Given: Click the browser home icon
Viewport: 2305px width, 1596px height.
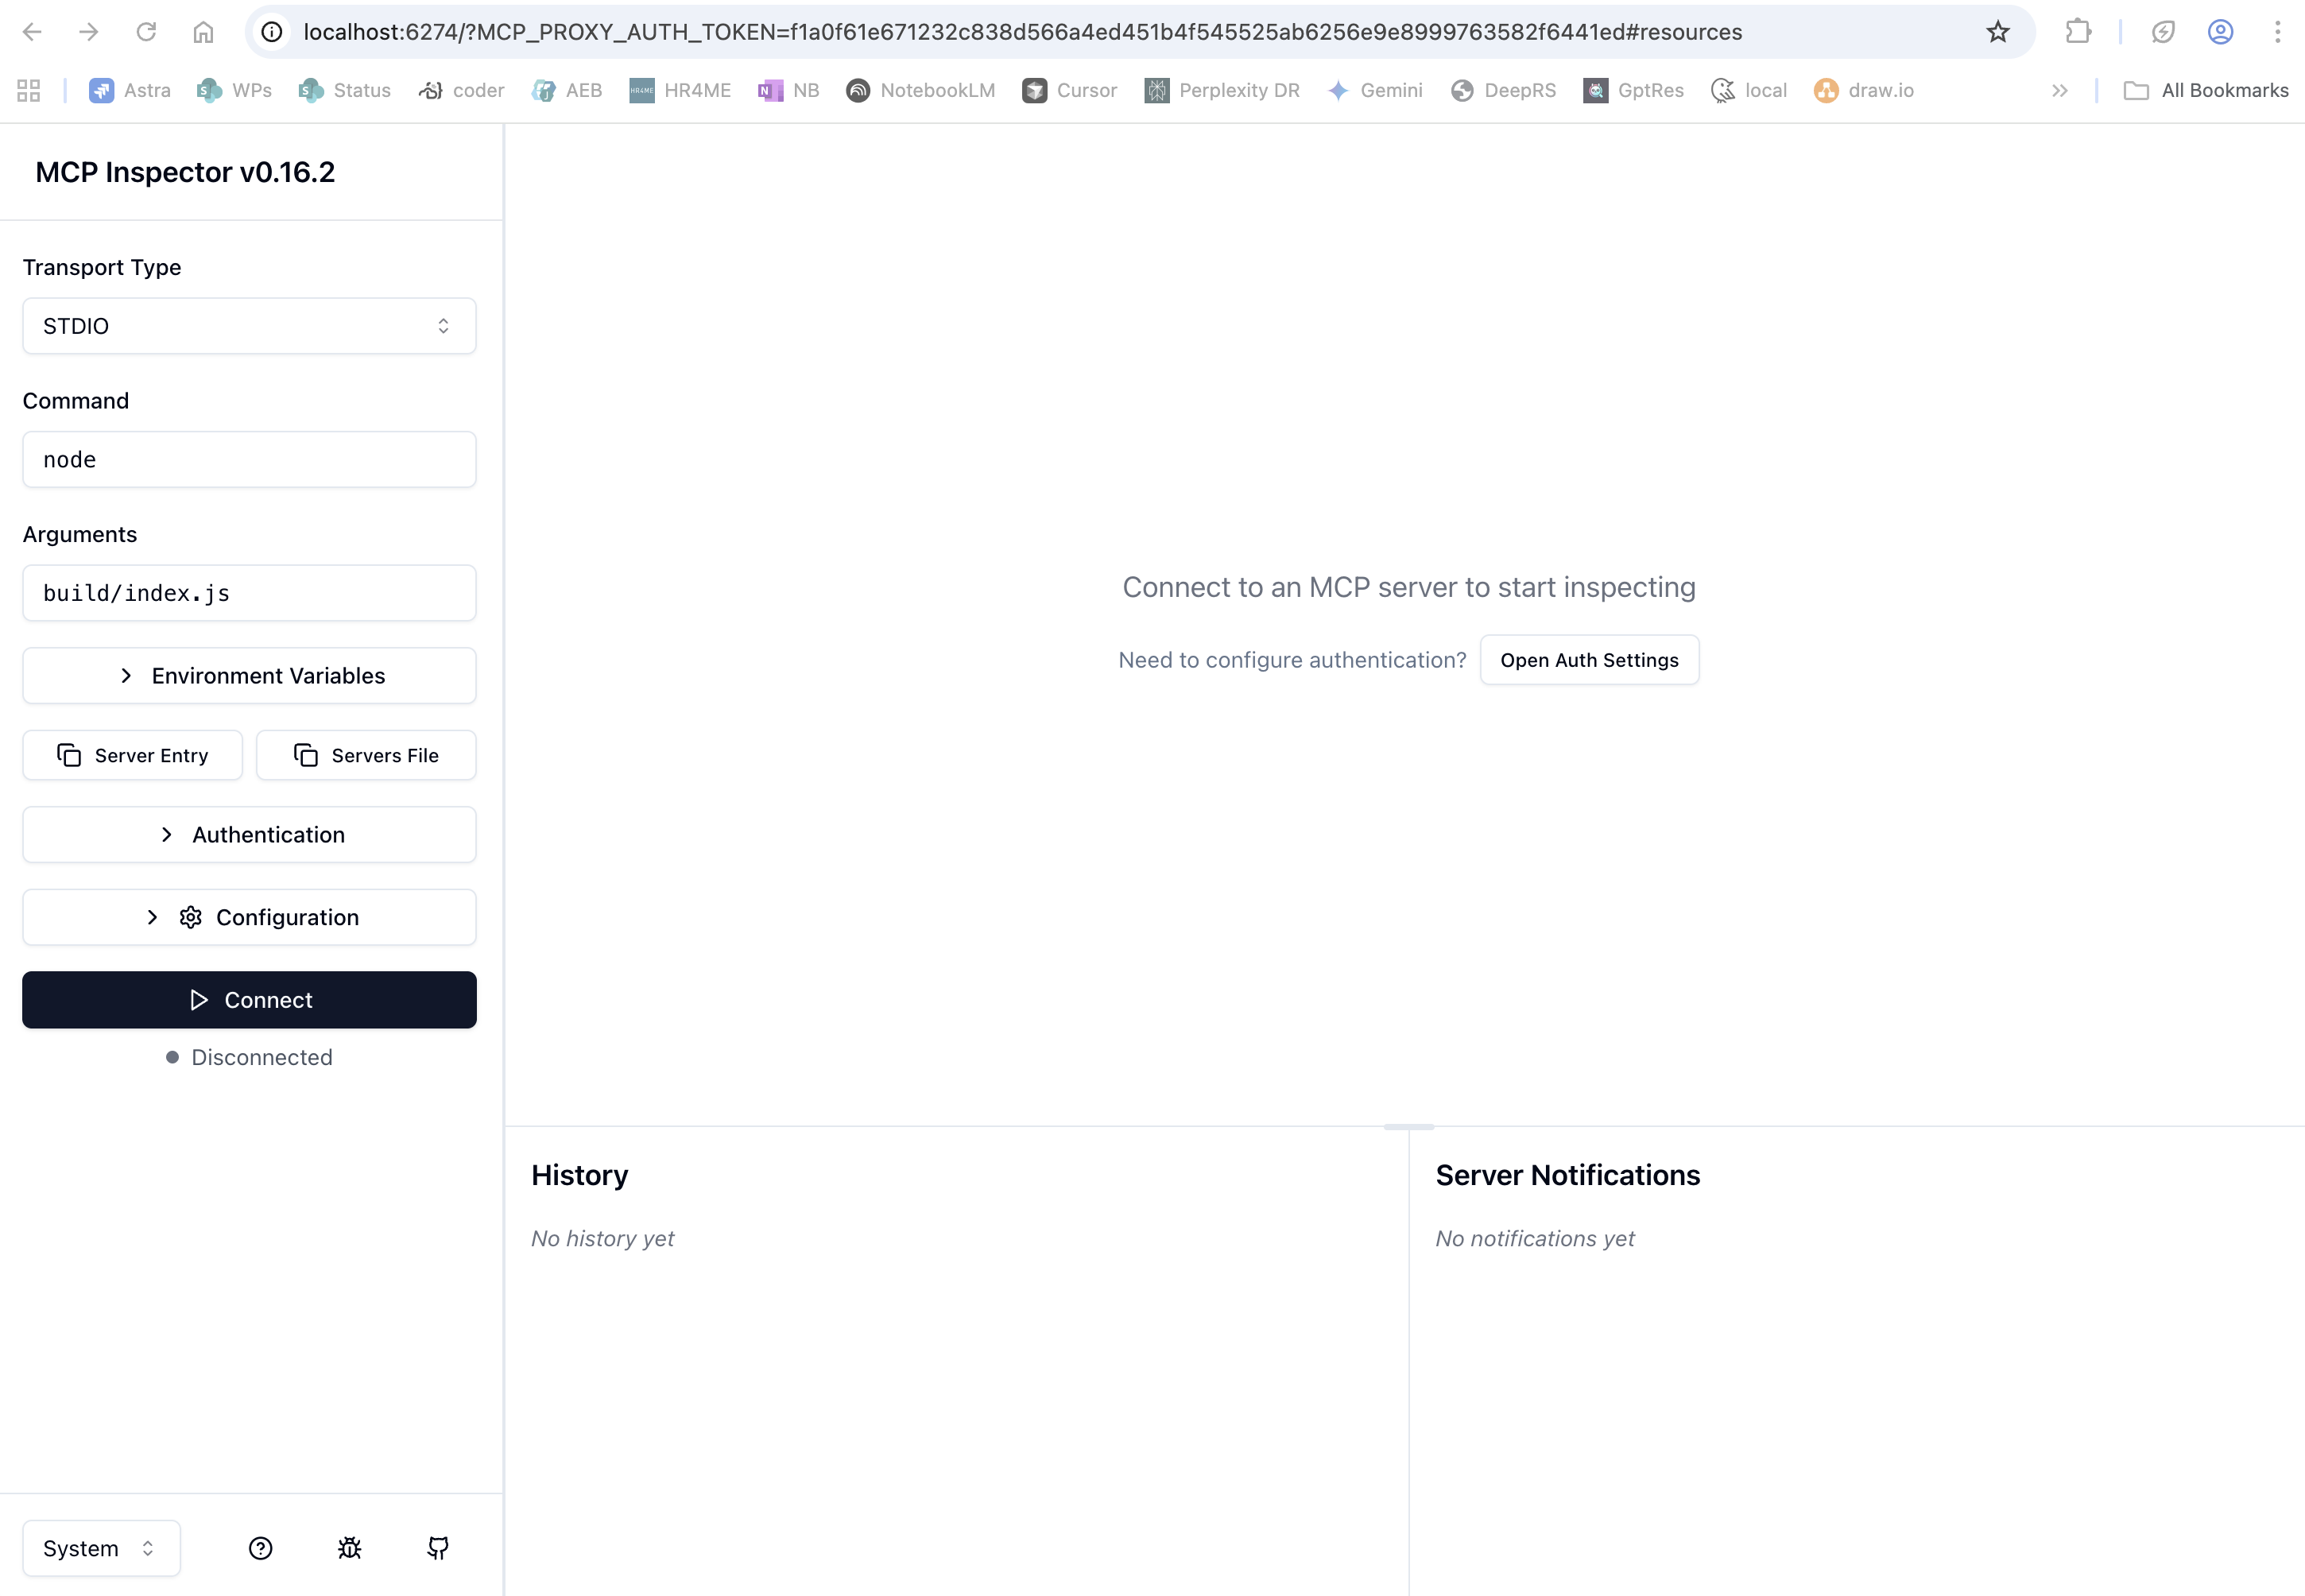Looking at the screenshot, I should click(203, 32).
